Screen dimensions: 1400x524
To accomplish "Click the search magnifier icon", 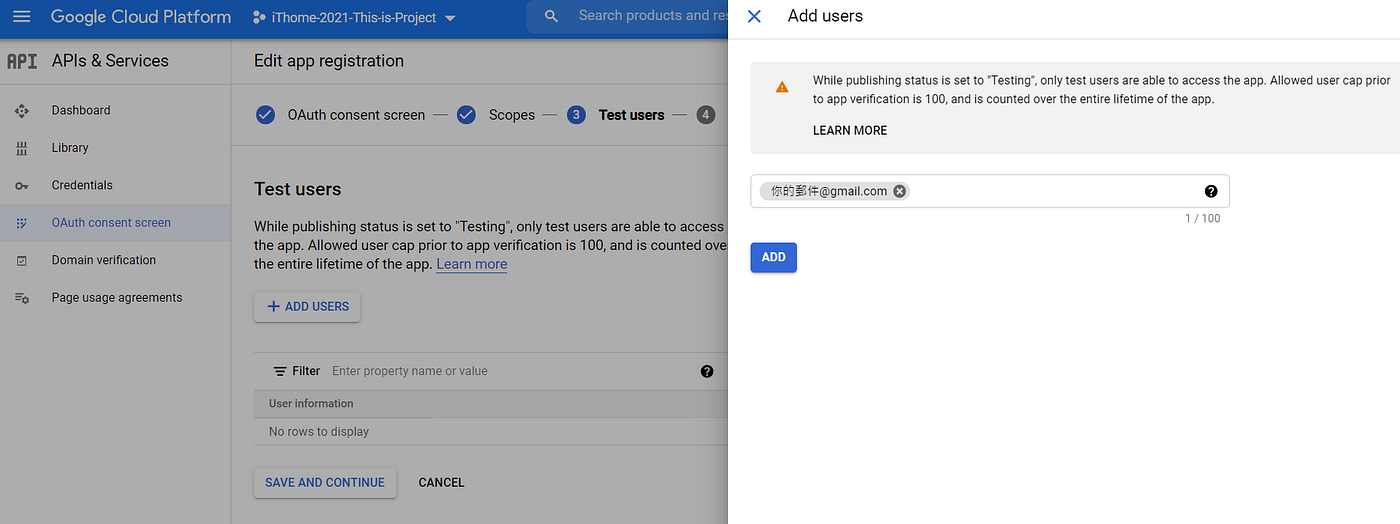I will coord(551,17).
